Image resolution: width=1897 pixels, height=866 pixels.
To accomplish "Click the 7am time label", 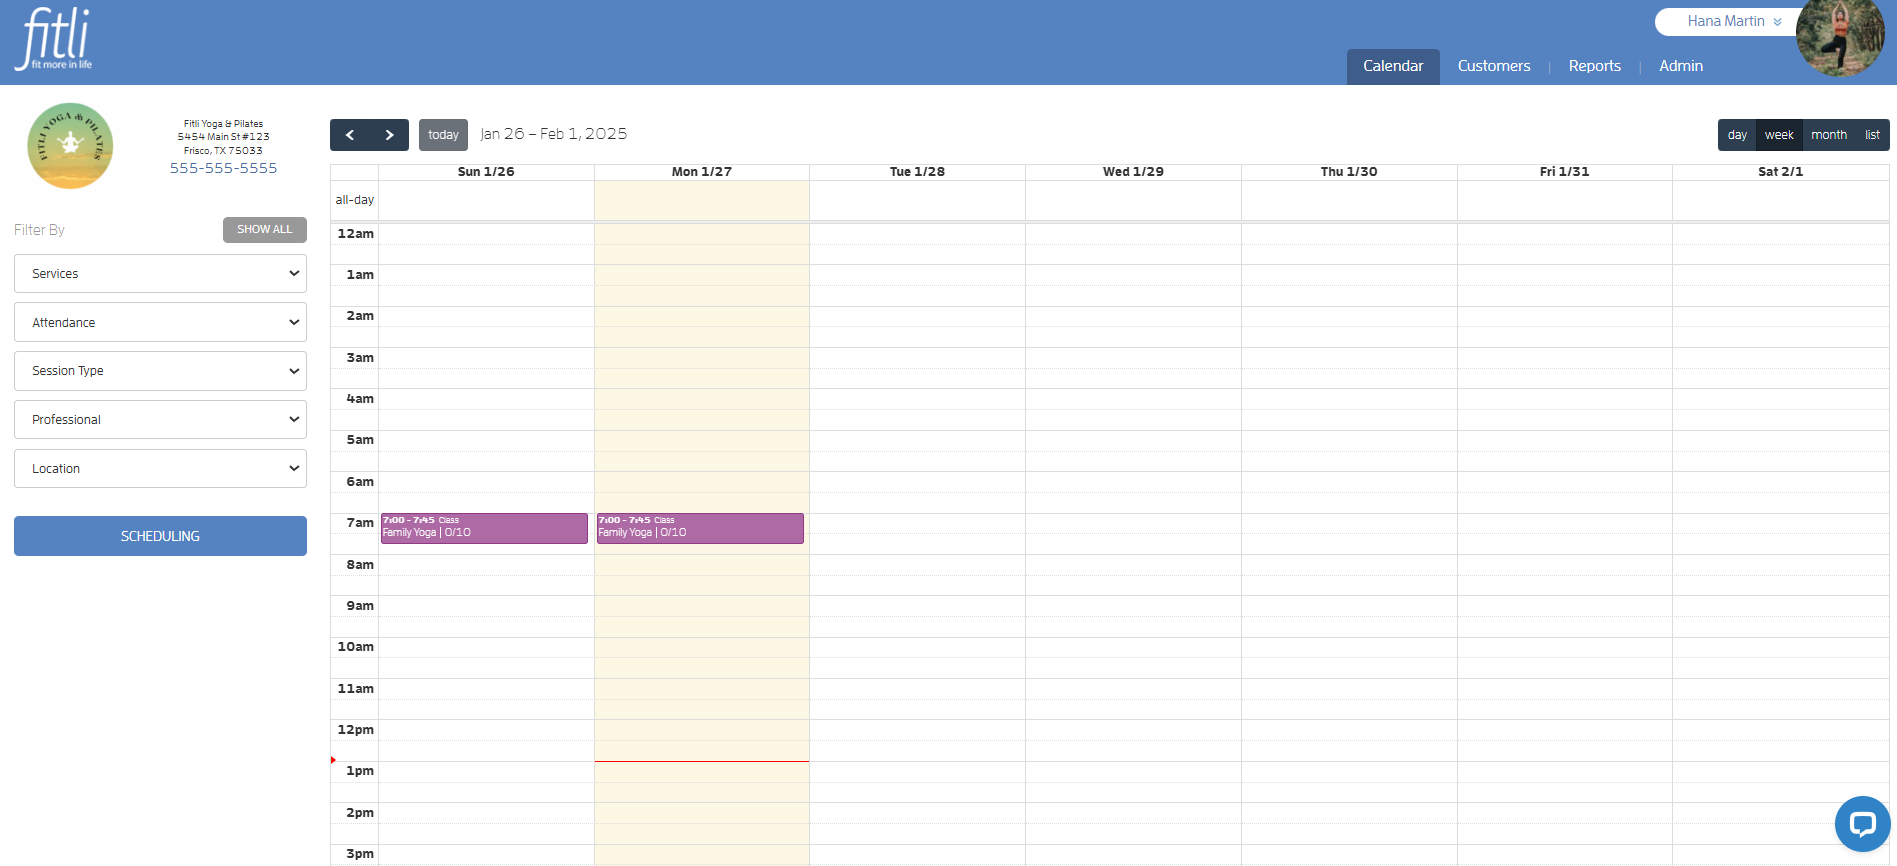I will point(360,523).
